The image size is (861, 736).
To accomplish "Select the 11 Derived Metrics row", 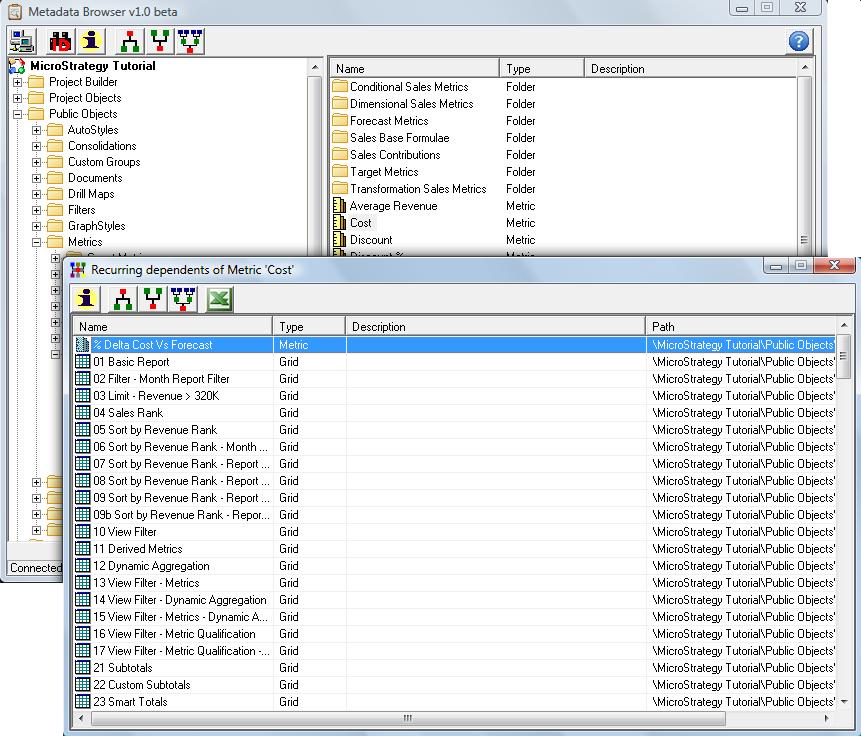I will coord(455,549).
